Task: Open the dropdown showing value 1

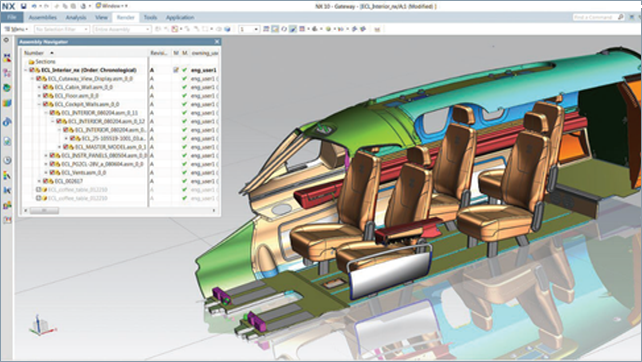Action: coord(249,29)
